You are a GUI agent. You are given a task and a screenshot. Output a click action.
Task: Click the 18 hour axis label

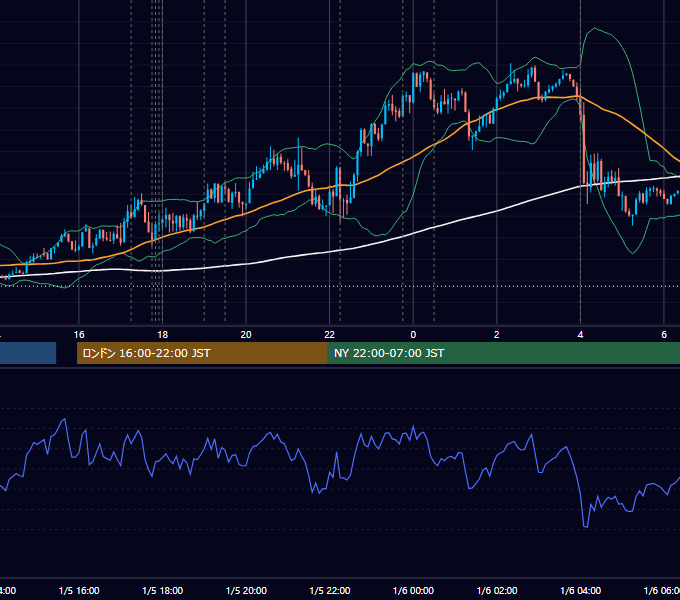pyautogui.click(x=162, y=335)
